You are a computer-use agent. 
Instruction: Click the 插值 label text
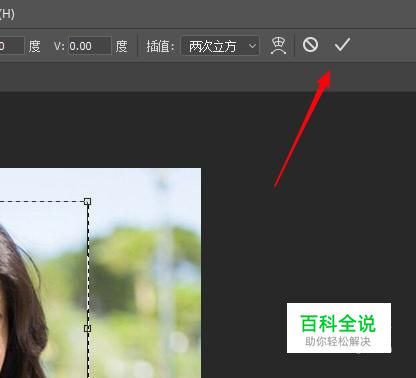tap(160, 46)
